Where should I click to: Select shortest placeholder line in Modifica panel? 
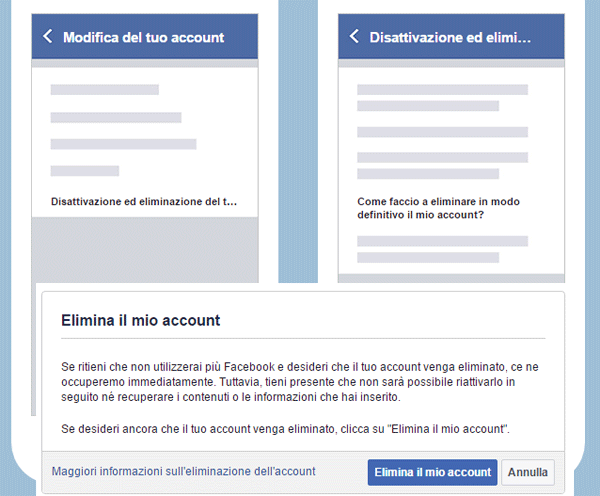(x=85, y=171)
